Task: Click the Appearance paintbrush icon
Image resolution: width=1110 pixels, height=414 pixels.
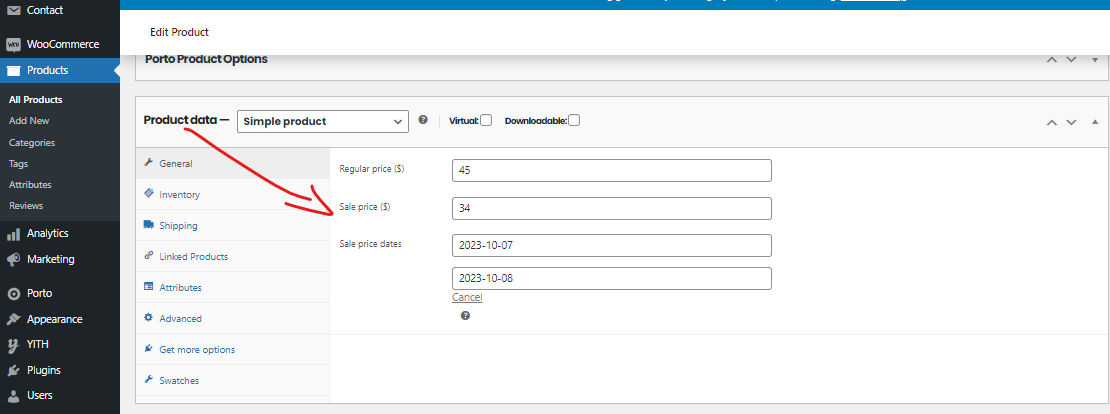Action: [x=13, y=319]
